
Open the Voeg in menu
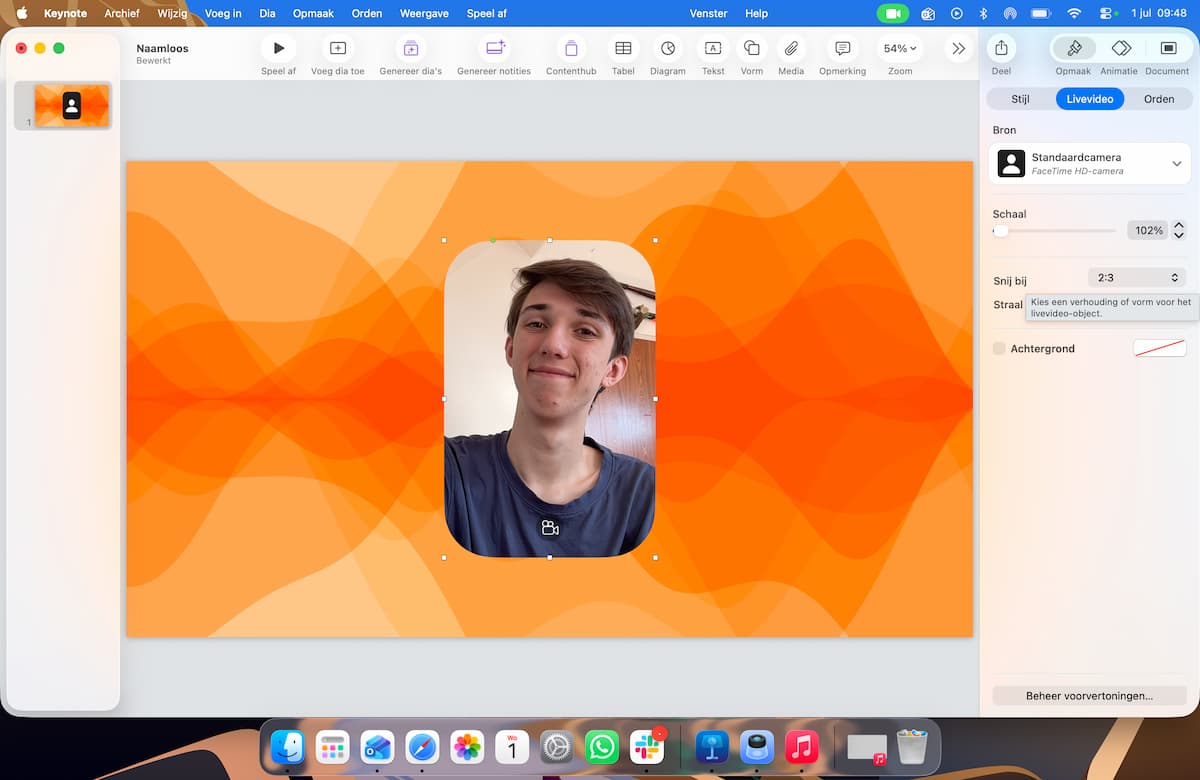tap(223, 13)
